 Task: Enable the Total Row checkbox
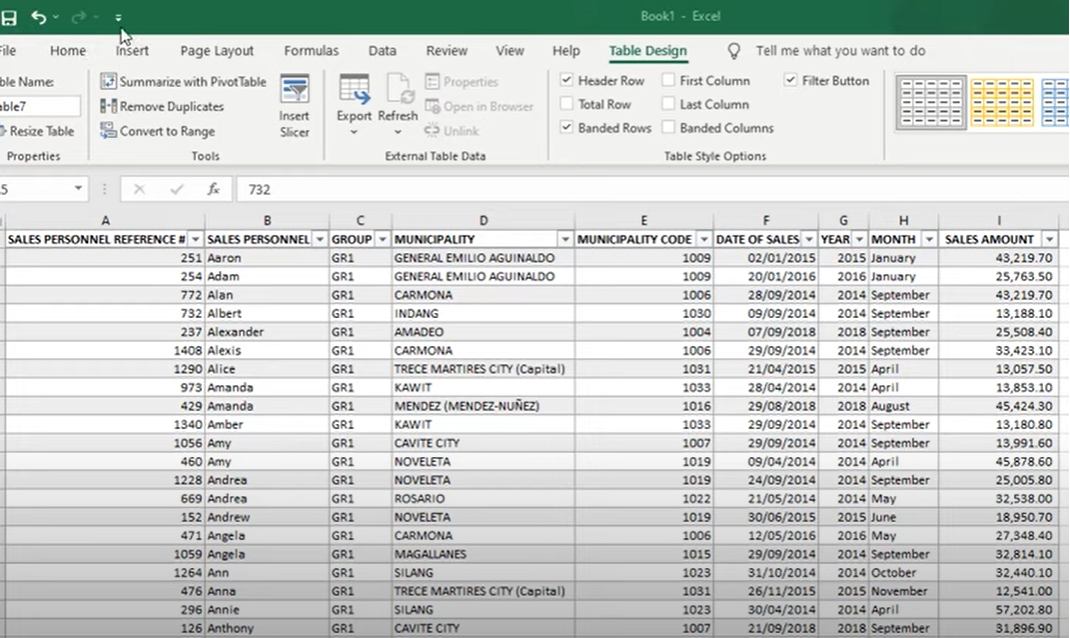click(x=567, y=104)
